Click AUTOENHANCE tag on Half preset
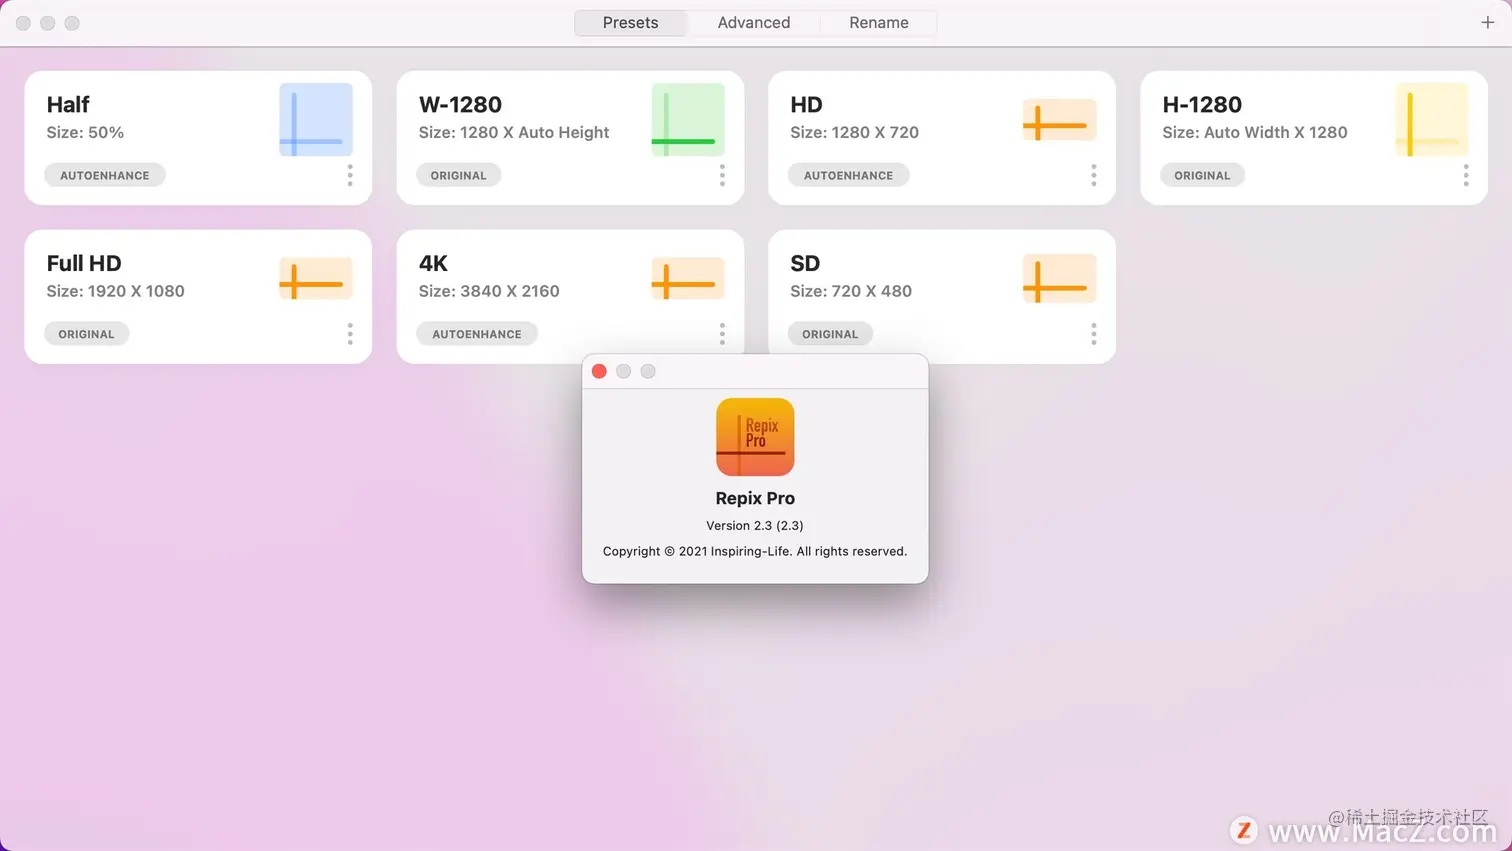This screenshot has width=1512, height=851. coord(105,175)
